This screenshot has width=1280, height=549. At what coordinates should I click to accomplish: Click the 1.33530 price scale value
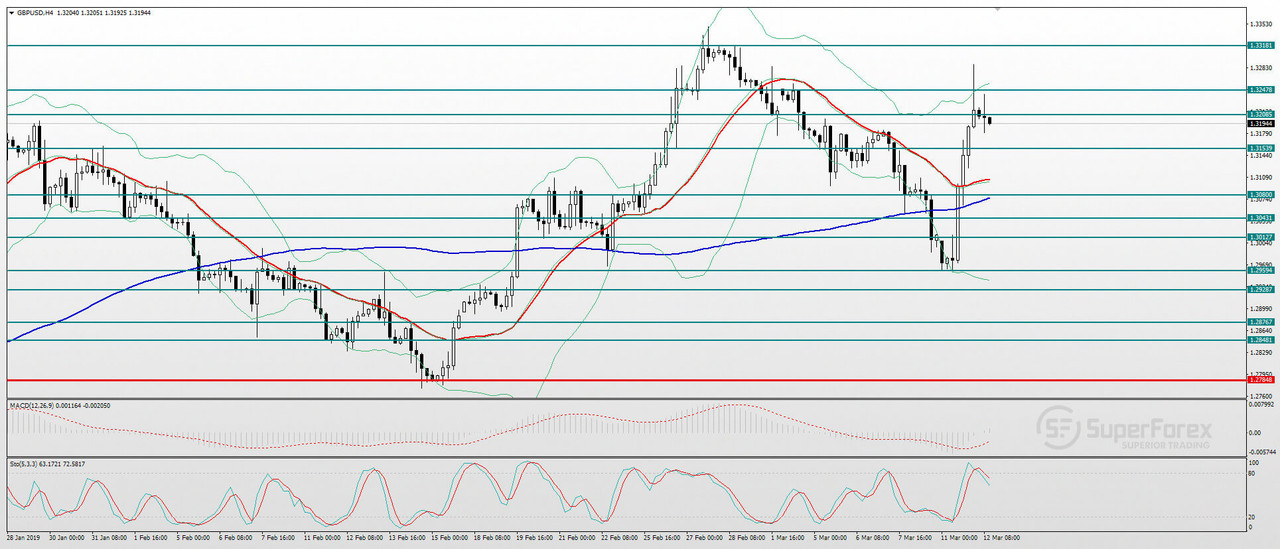tap(1261, 24)
